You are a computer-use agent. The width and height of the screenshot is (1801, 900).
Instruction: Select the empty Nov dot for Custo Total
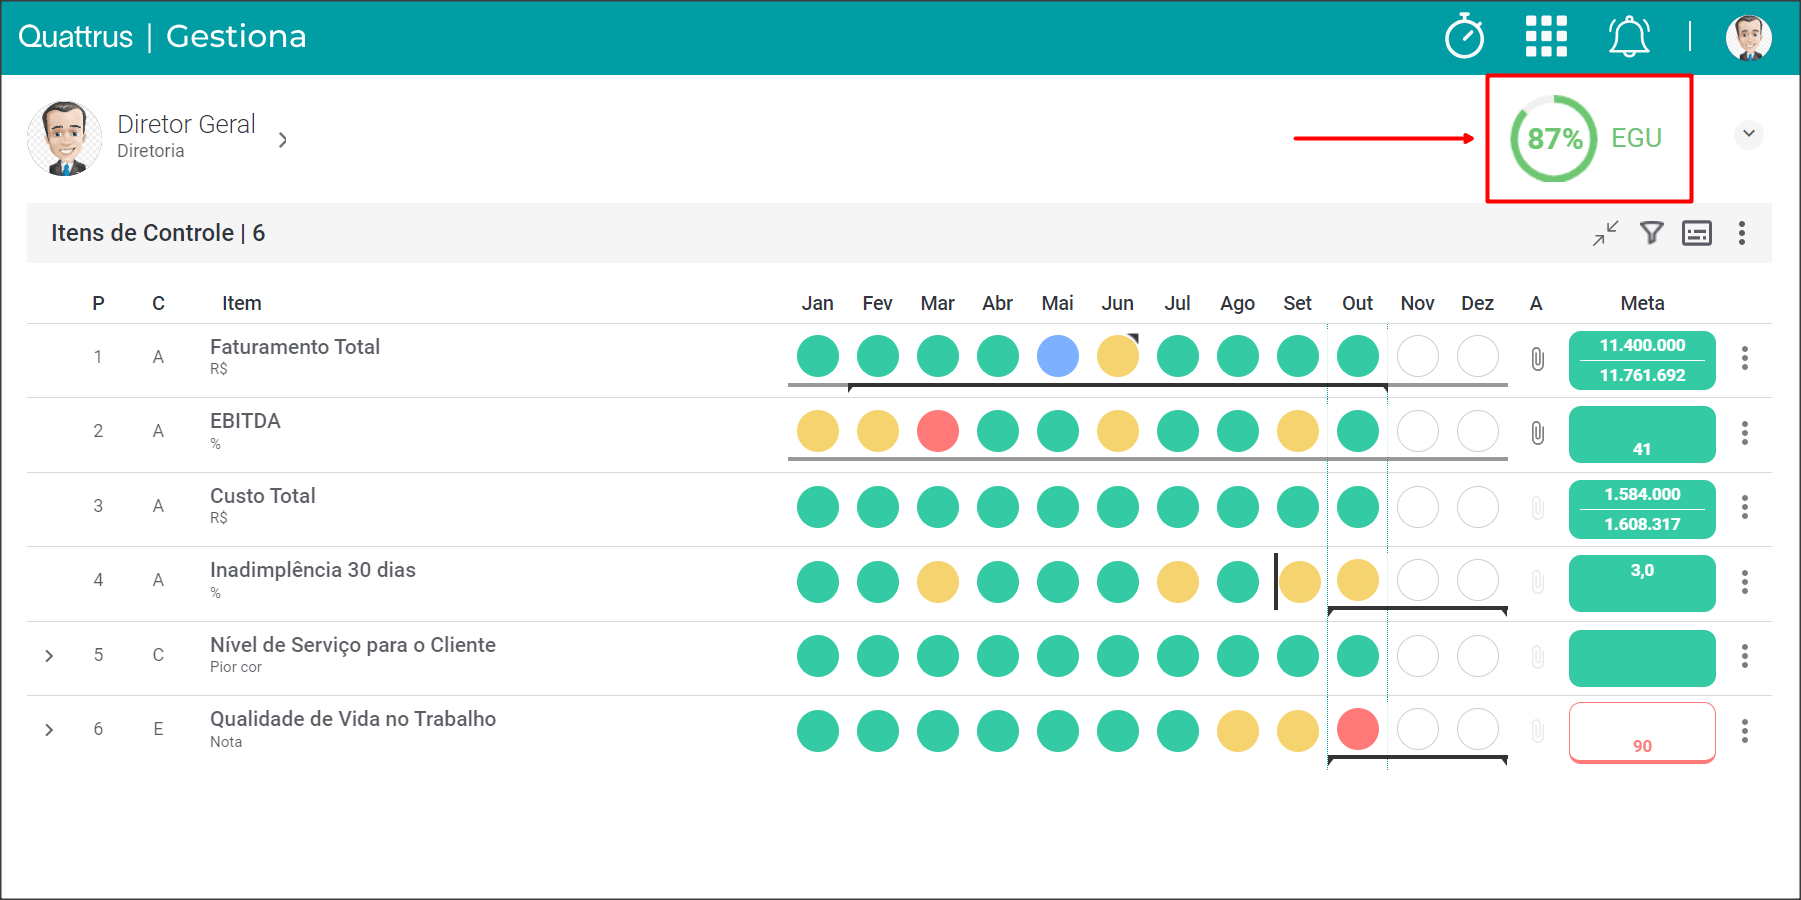(x=1418, y=507)
